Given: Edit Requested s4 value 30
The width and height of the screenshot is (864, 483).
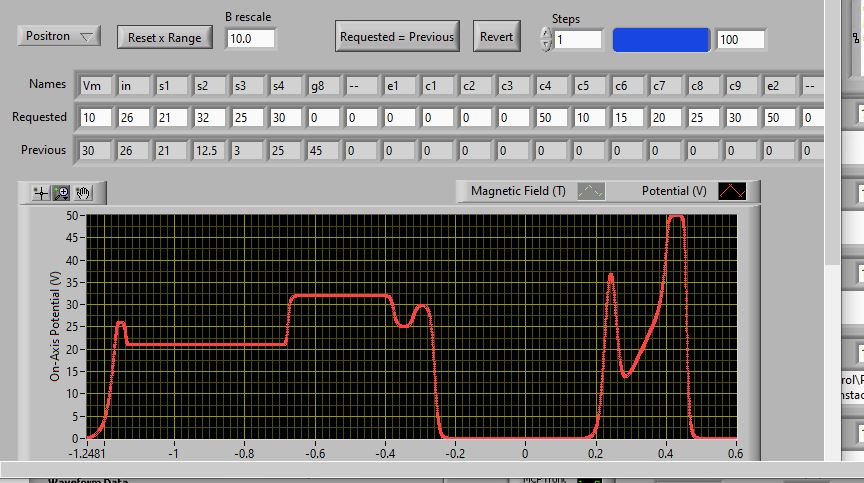Looking at the screenshot, I should [x=286, y=117].
